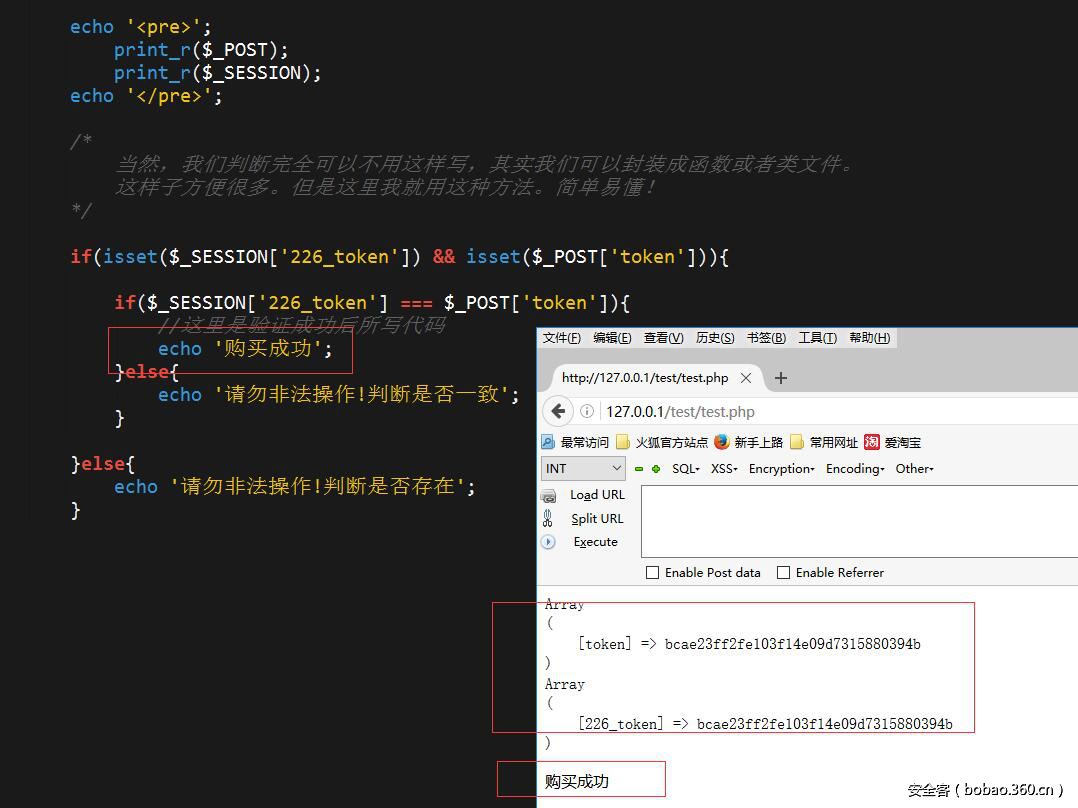1078x808 pixels.
Task: Click the Load URL icon
Action: pyautogui.click(x=548, y=495)
